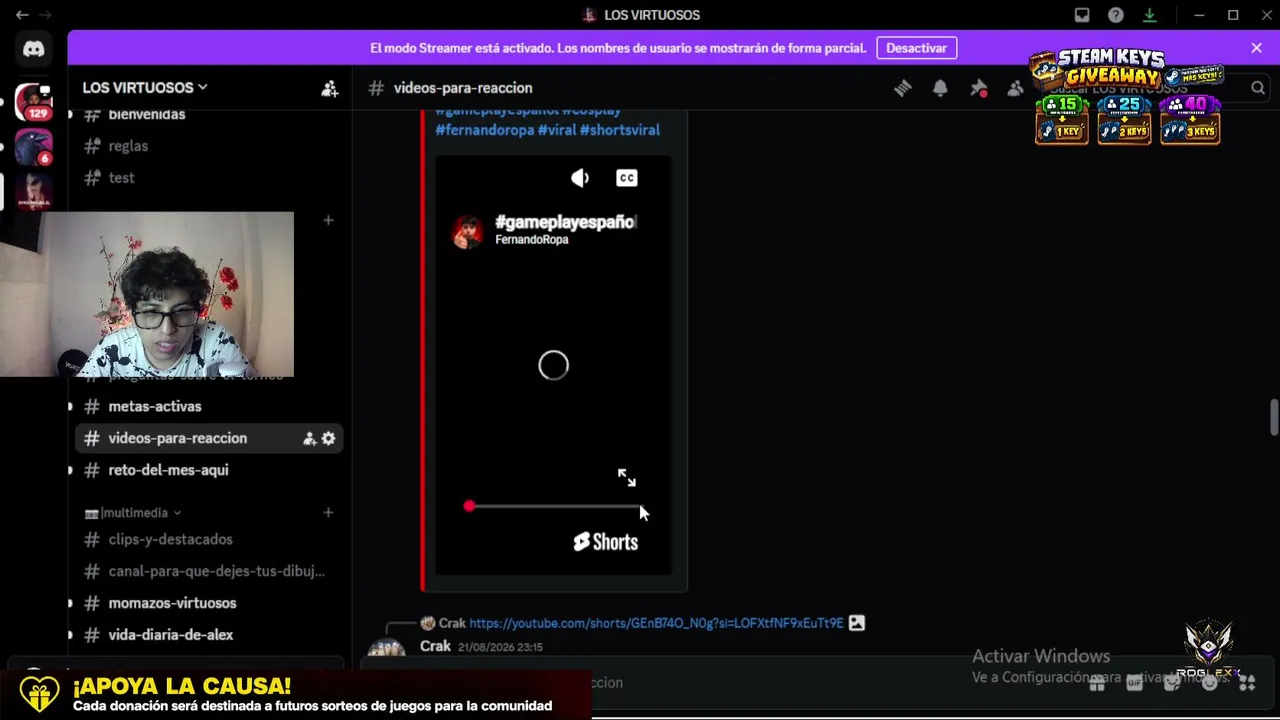
Task: Open the emoji picker
Action: (x=1210, y=683)
